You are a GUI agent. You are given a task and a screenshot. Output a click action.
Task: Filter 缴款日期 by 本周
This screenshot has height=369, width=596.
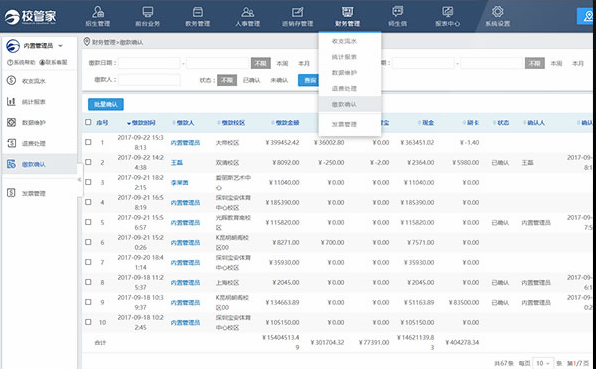pos(282,63)
